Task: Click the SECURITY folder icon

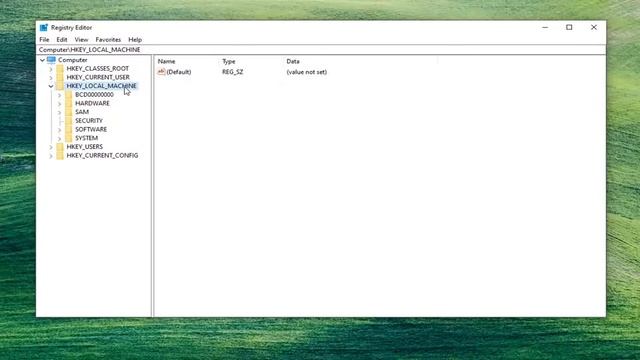Action: [69, 121]
